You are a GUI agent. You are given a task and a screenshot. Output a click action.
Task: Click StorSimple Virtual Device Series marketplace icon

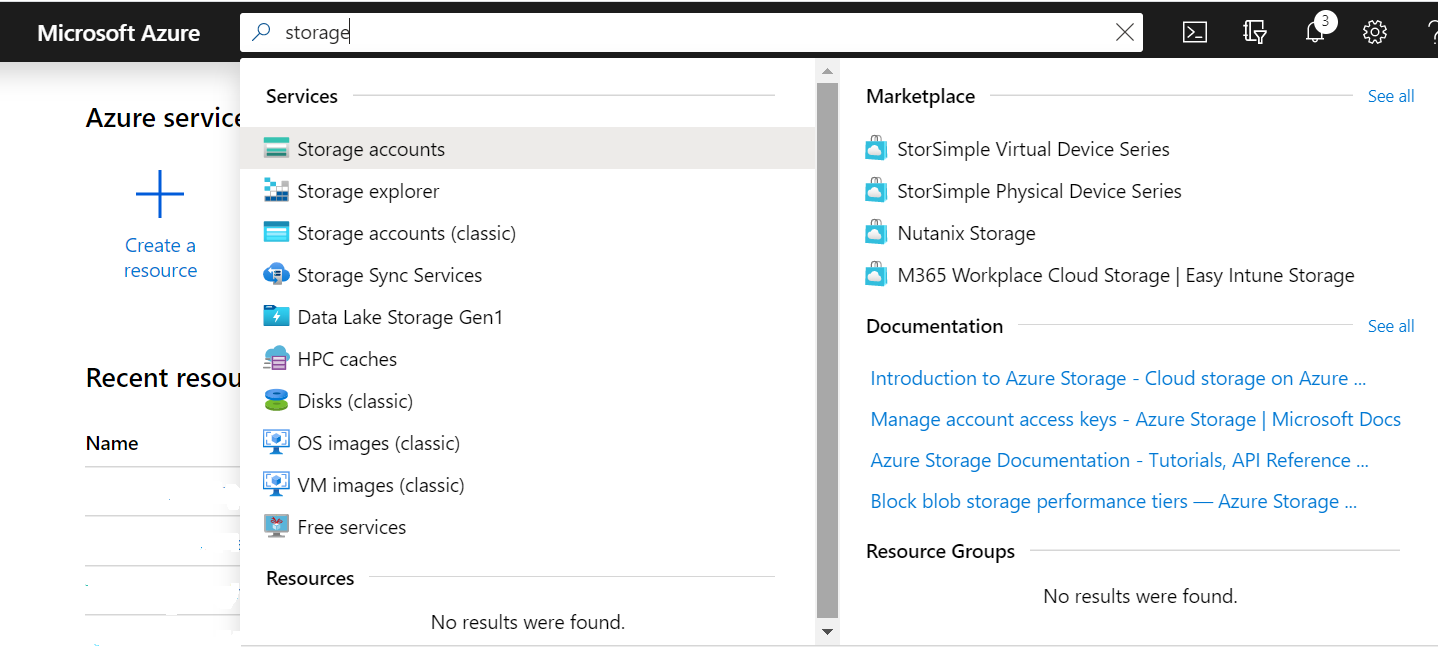(x=876, y=149)
